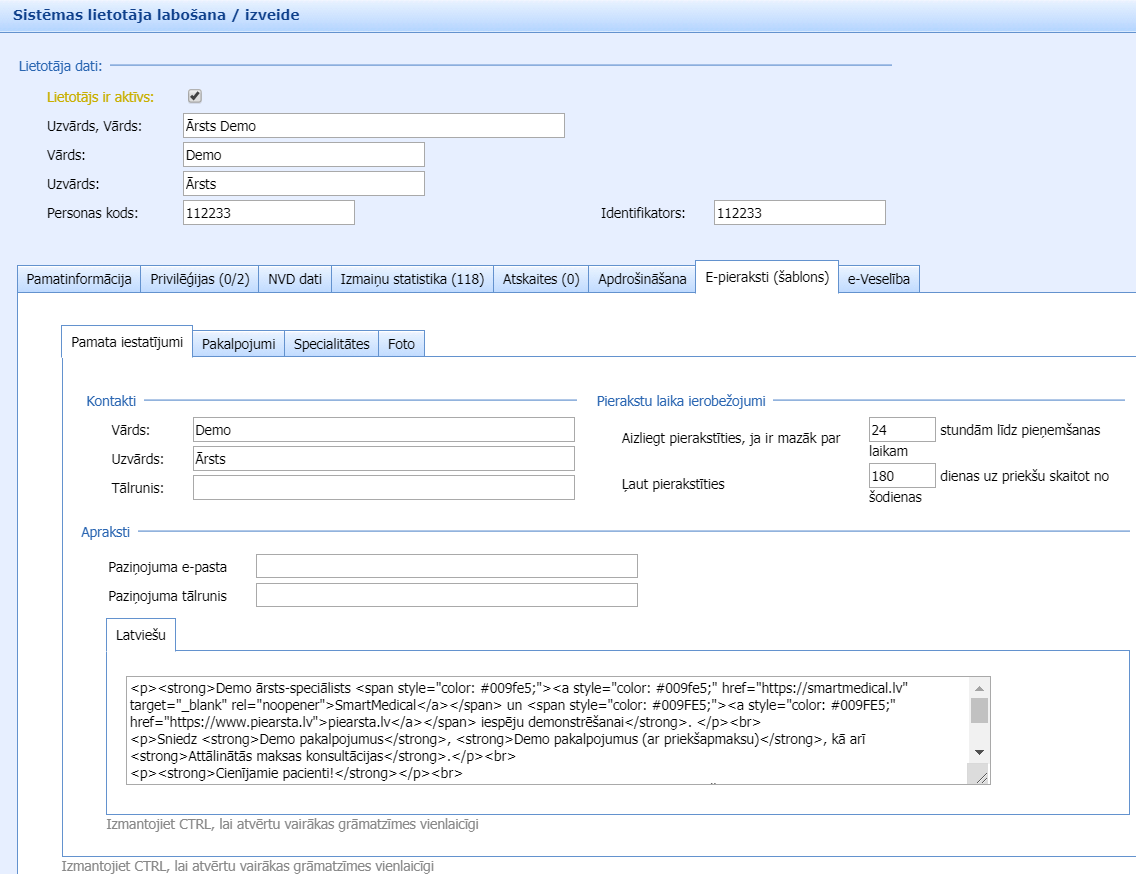Uncheck the 'Lietotājs ir aktīvs' checkbox
1136x875 pixels.
[x=195, y=96]
